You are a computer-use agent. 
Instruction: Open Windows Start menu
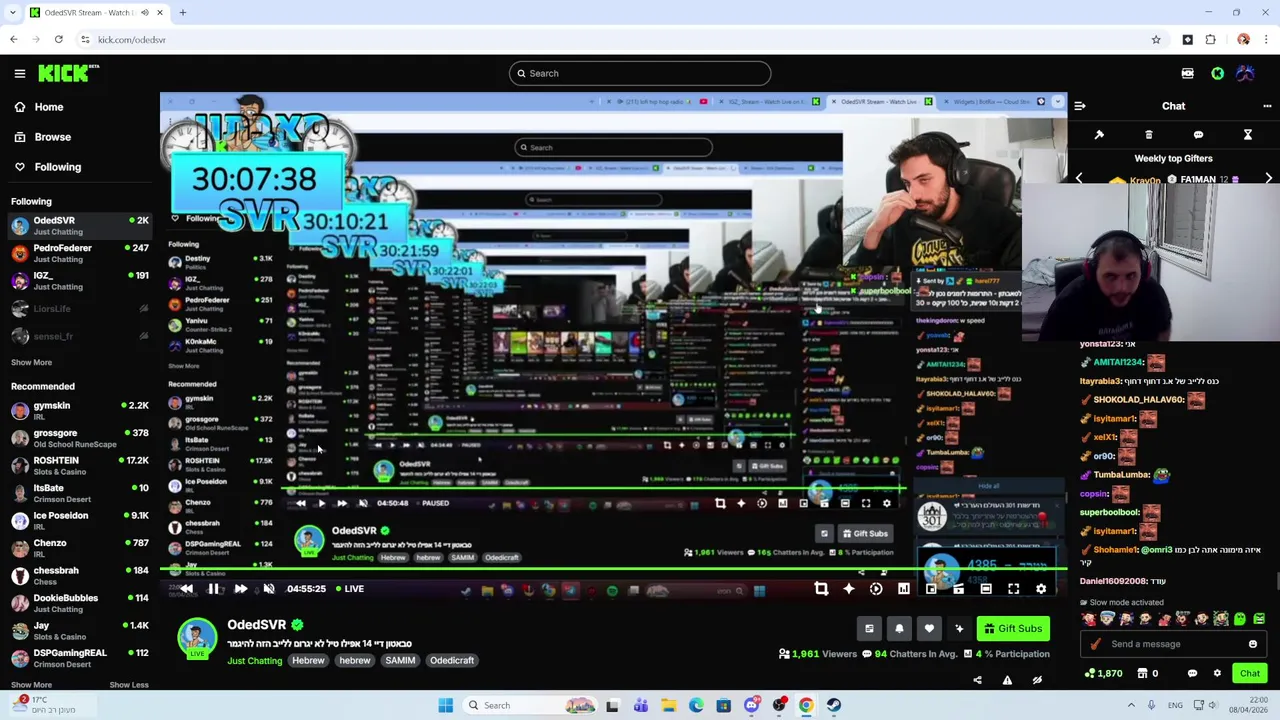click(446, 705)
